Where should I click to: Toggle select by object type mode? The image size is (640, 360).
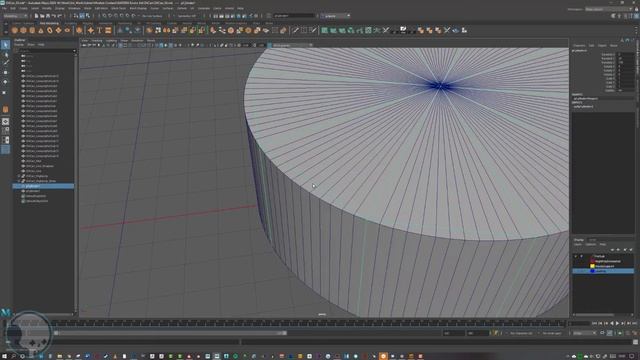point(82,16)
